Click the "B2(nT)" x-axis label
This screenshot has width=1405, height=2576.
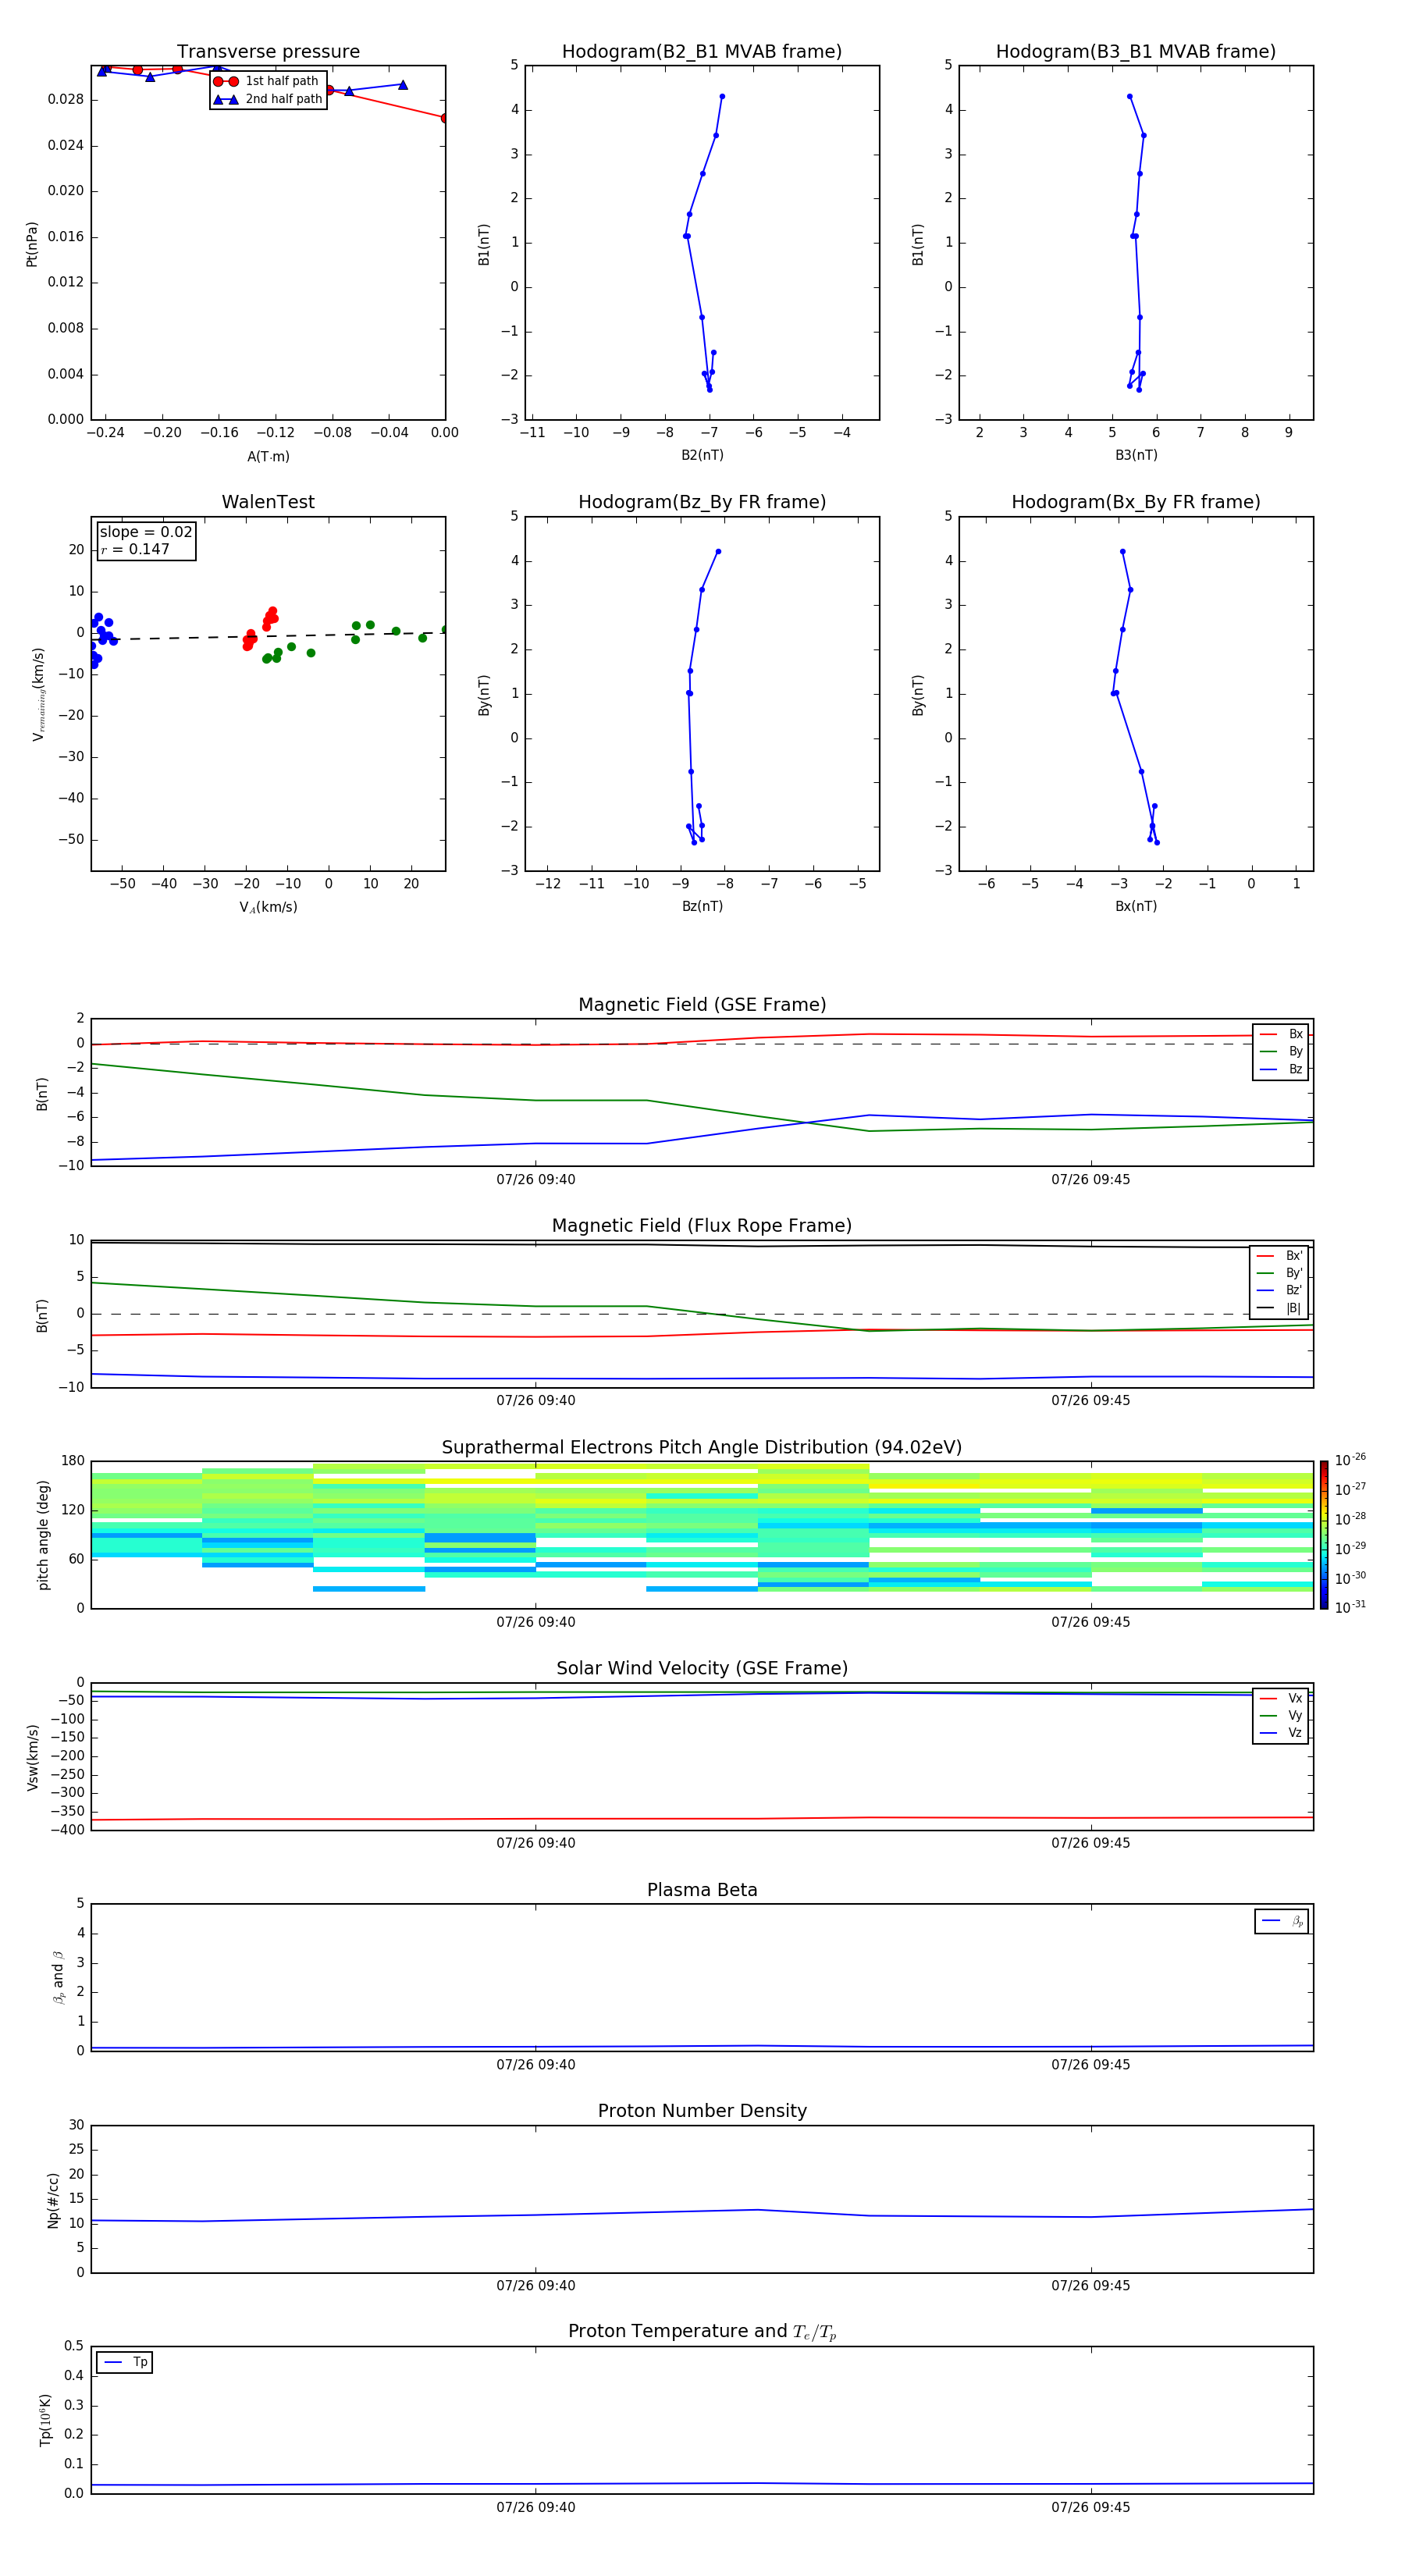[x=702, y=455]
